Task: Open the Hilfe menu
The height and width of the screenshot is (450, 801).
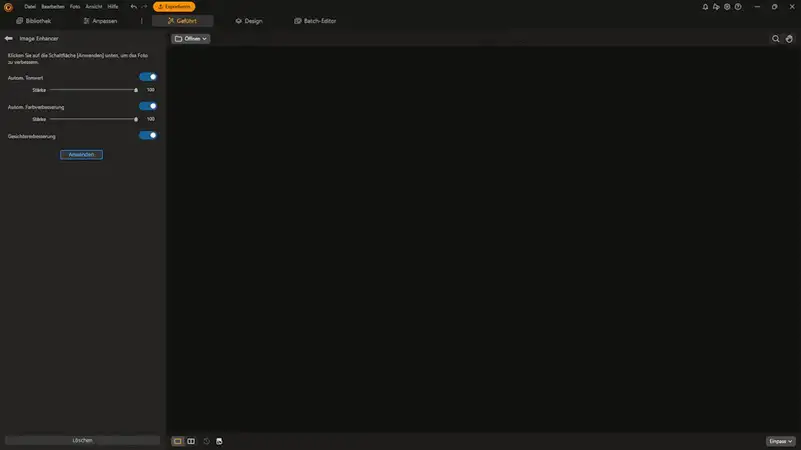Action: (x=113, y=7)
